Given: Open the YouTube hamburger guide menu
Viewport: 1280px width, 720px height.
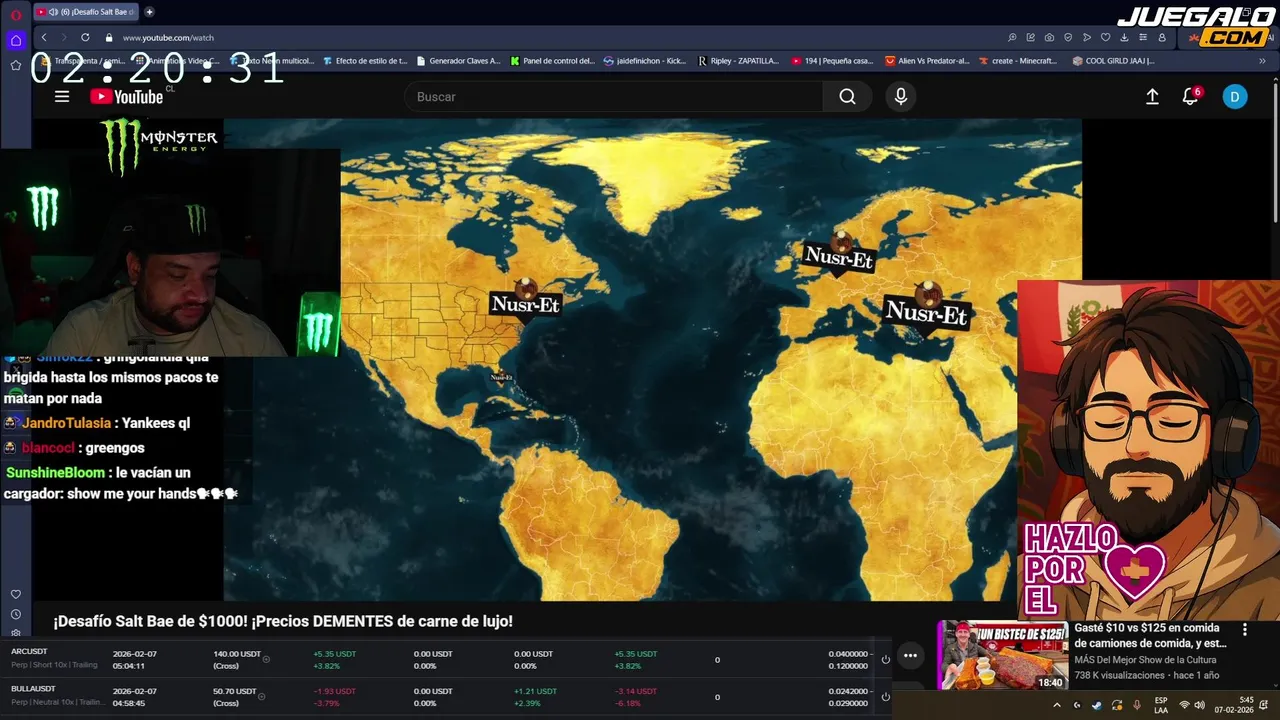Looking at the screenshot, I should pos(62,97).
